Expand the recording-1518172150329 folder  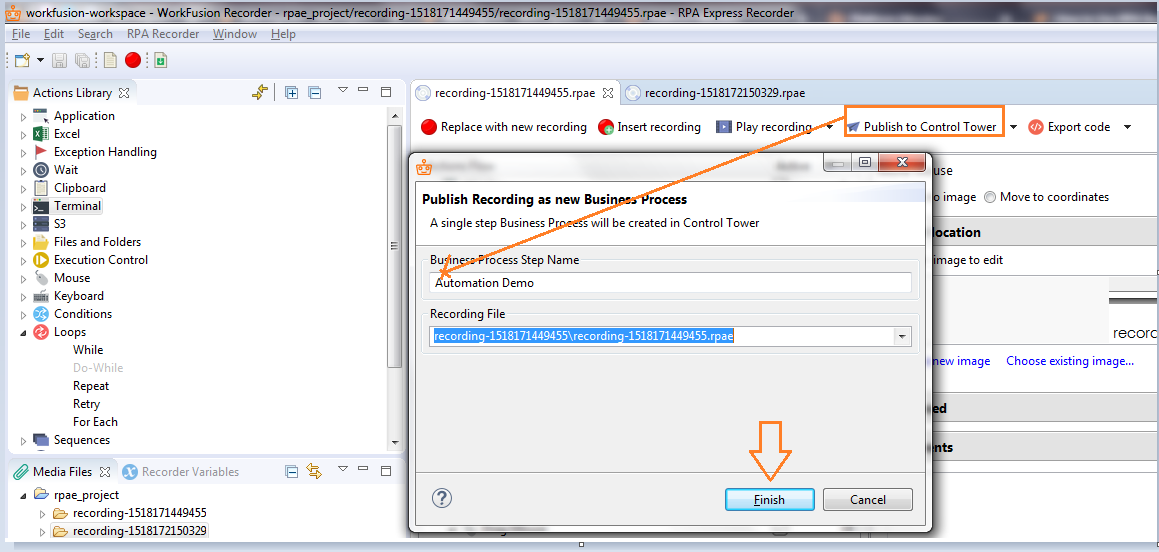tap(42, 531)
